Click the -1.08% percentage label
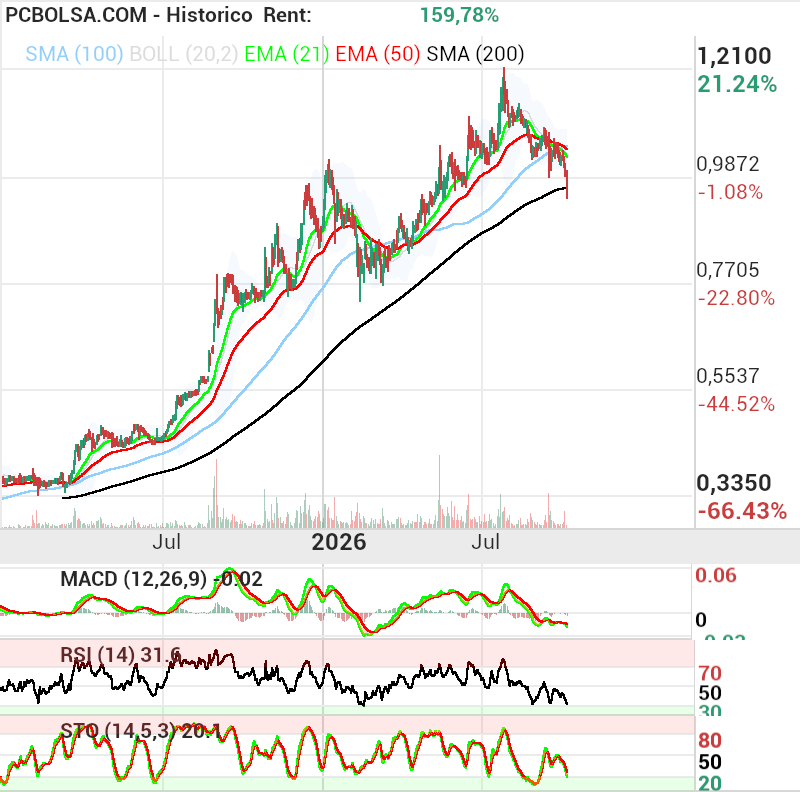The image size is (800, 792). point(730,192)
